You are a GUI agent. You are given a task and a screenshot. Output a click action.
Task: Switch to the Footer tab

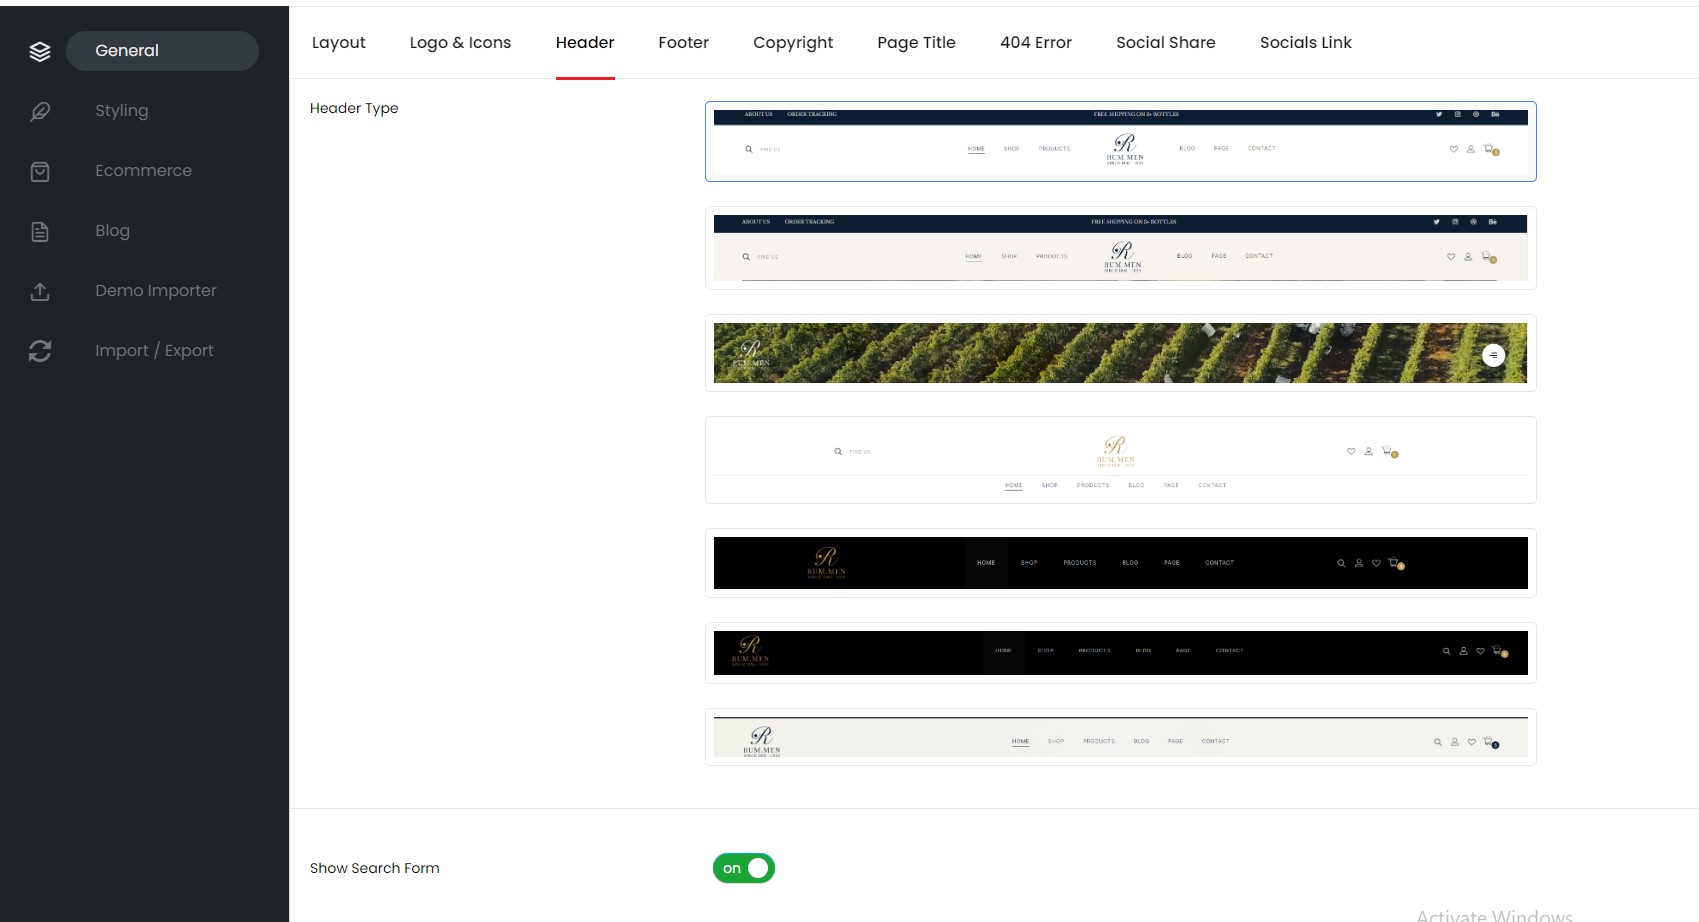[683, 42]
